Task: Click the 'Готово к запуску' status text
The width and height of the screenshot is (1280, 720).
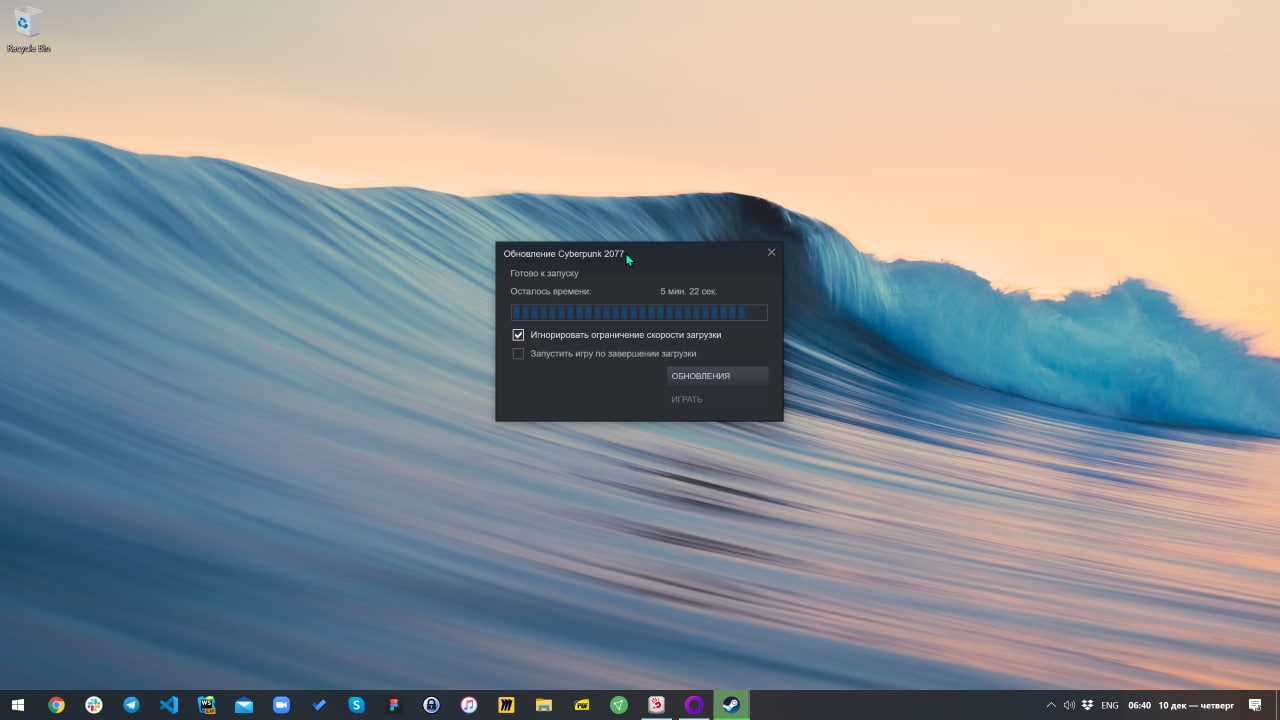Action: point(544,273)
